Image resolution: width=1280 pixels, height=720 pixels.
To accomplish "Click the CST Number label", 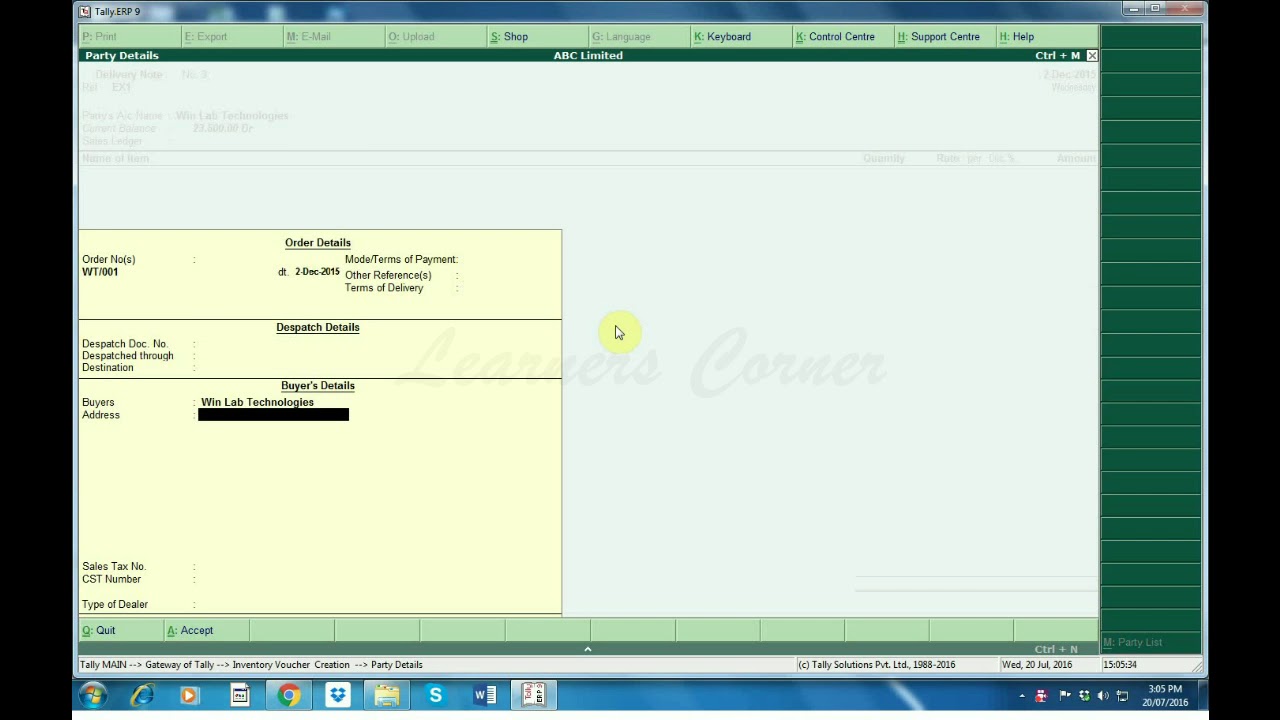I will coord(111,579).
